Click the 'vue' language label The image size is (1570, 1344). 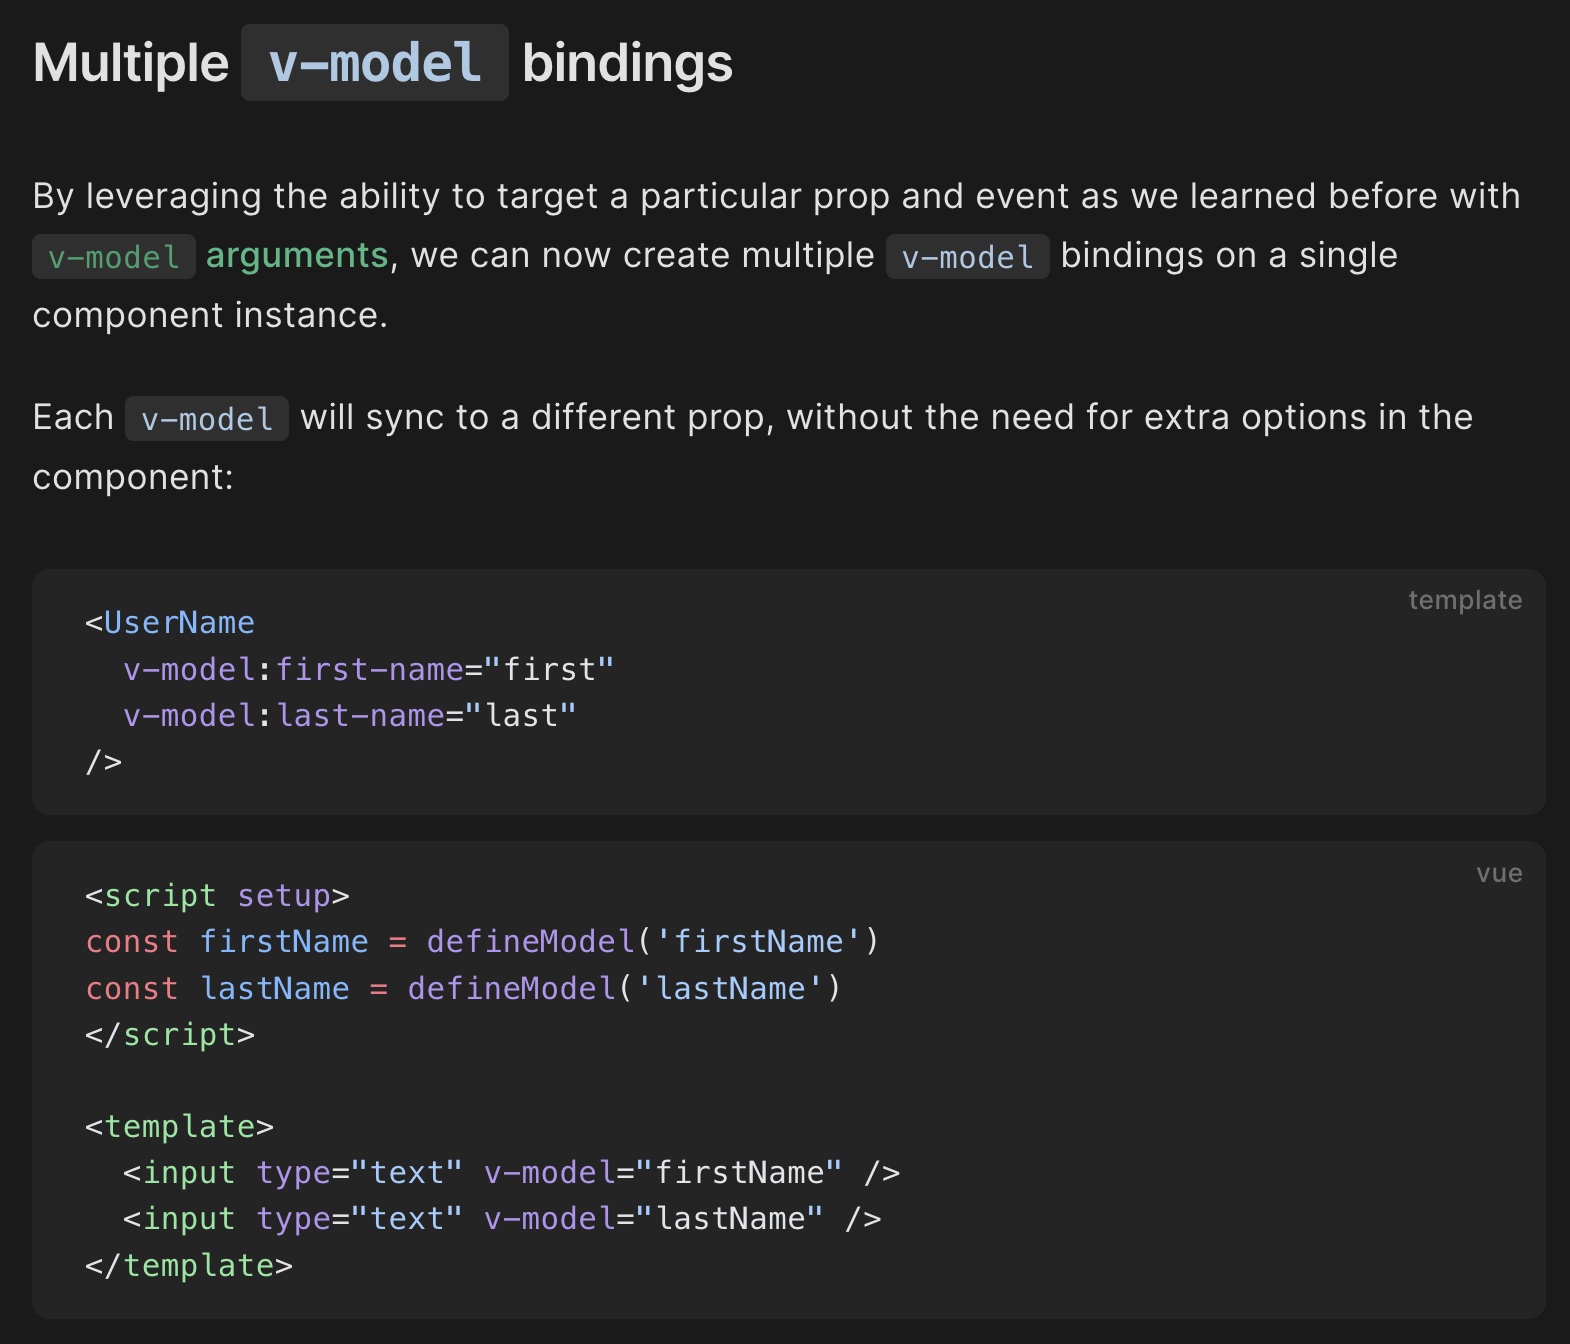click(1499, 873)
